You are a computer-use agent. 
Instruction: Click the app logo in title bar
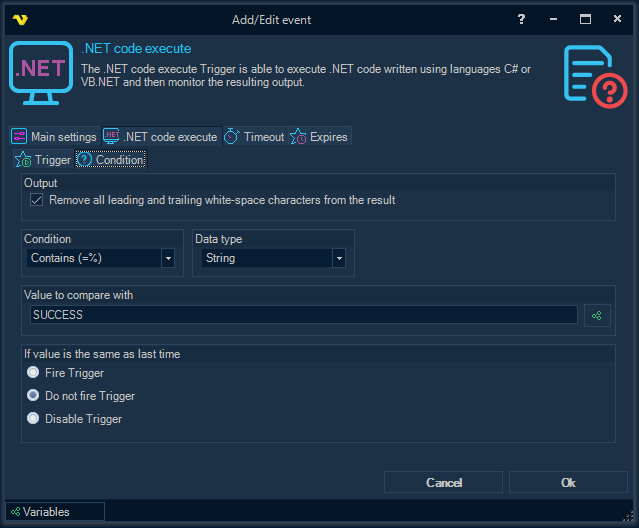17,19
